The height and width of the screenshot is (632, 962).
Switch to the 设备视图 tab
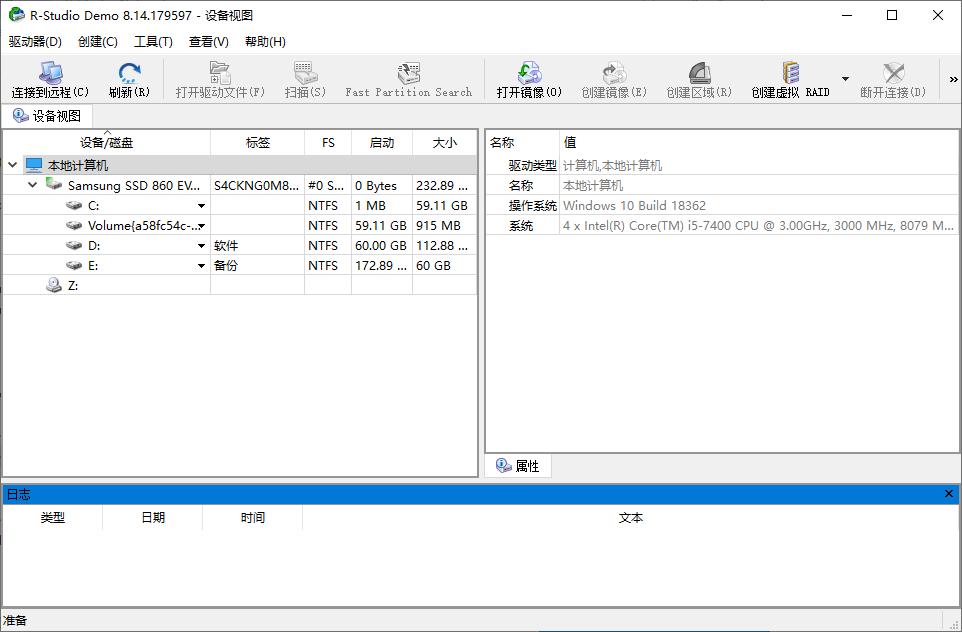47,116
